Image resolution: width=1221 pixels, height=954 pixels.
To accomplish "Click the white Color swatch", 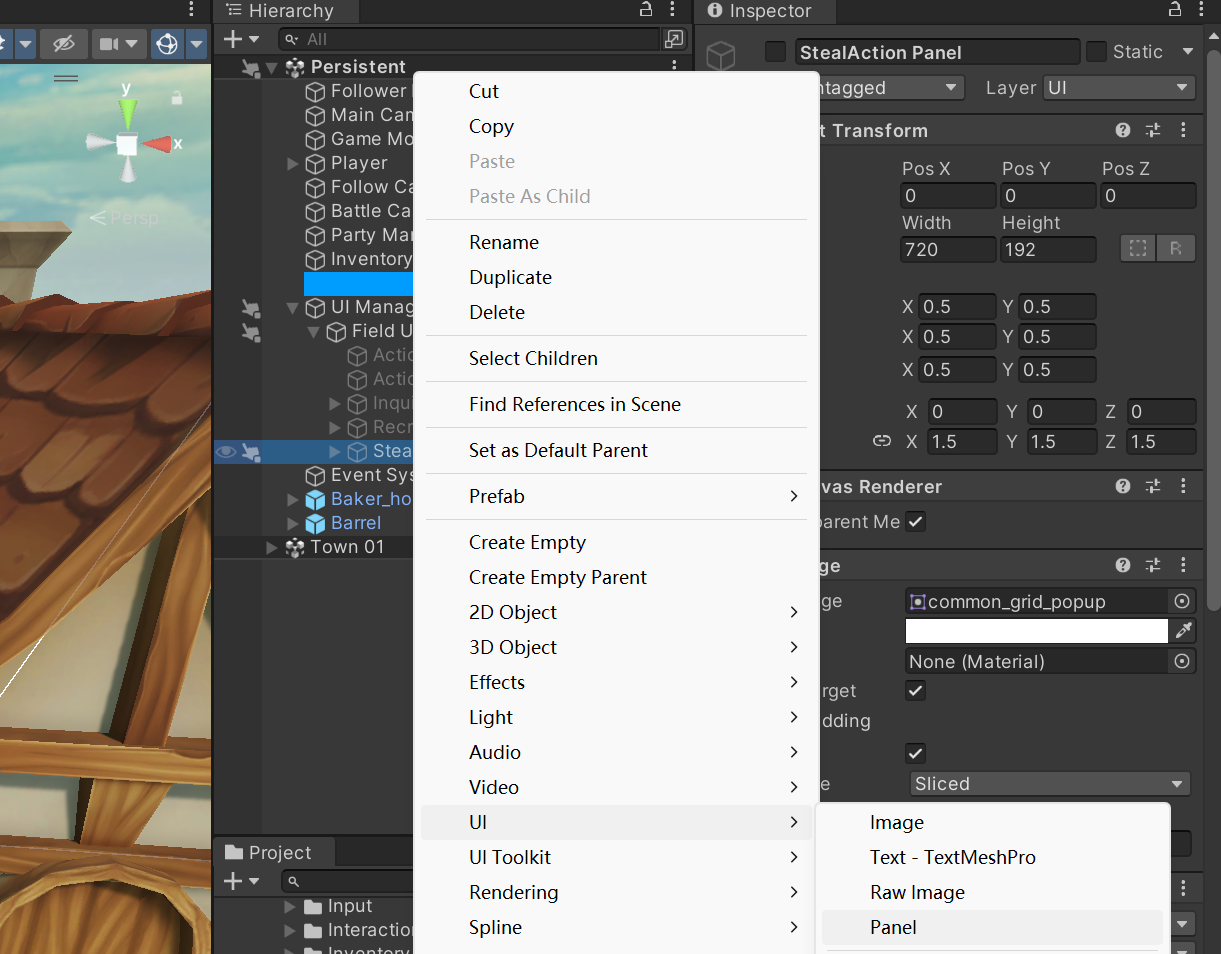I will click(1036, 631).
